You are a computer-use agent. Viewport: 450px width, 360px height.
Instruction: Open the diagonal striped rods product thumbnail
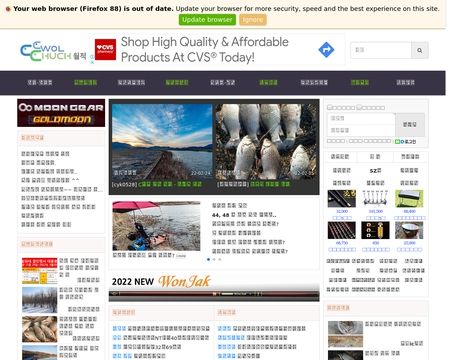coord(342,230)
